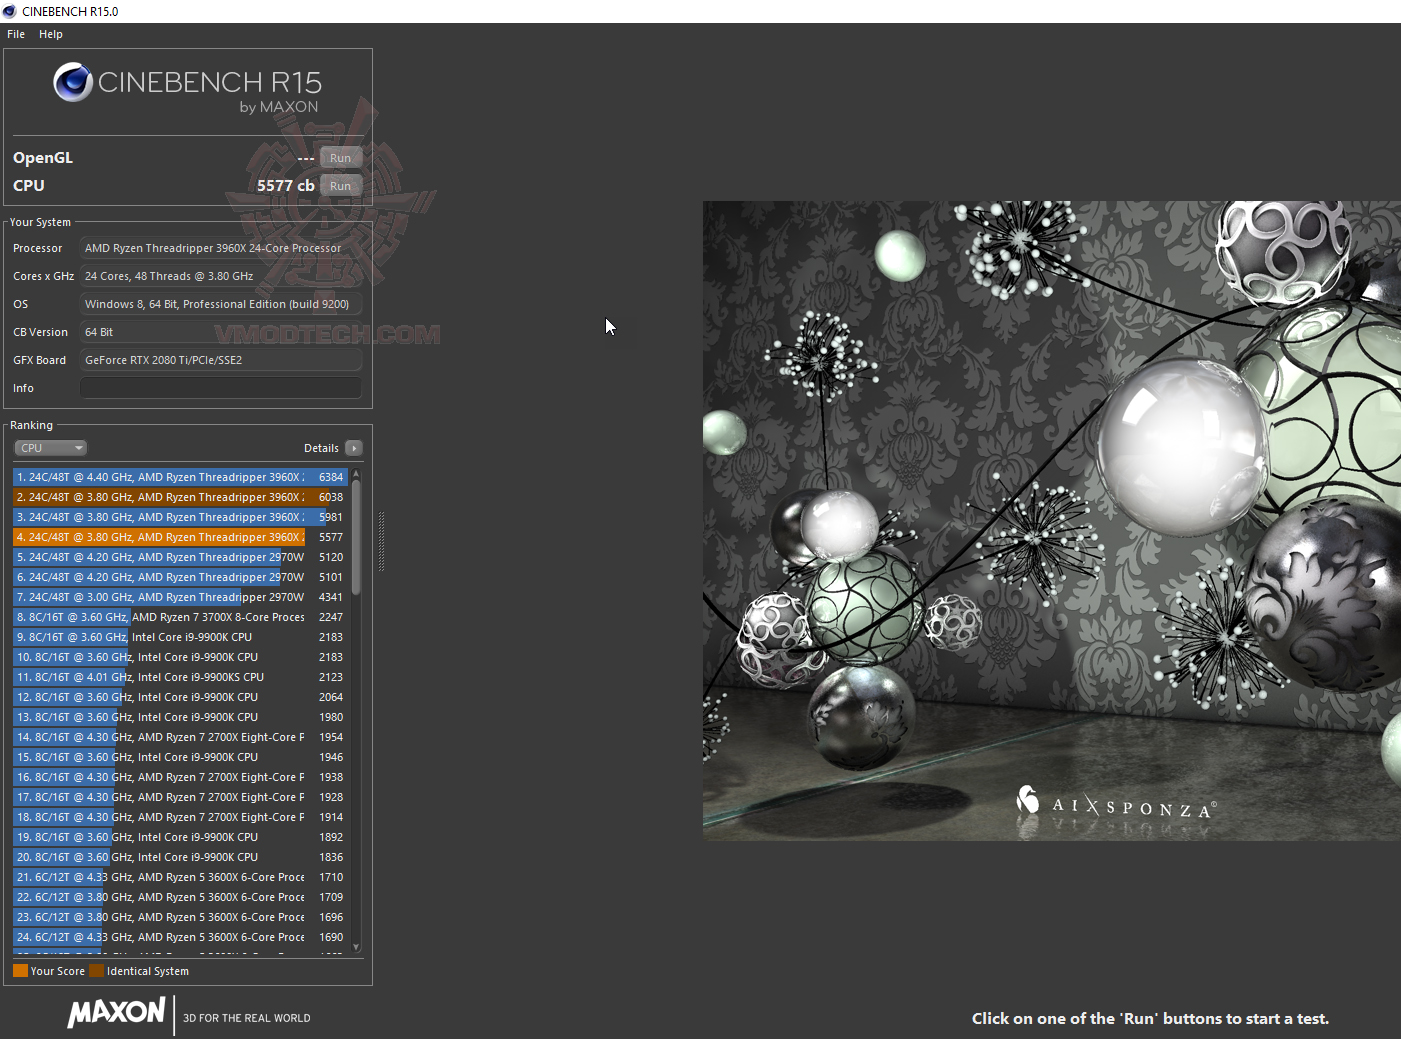Open the Help menu

[51, 34]
